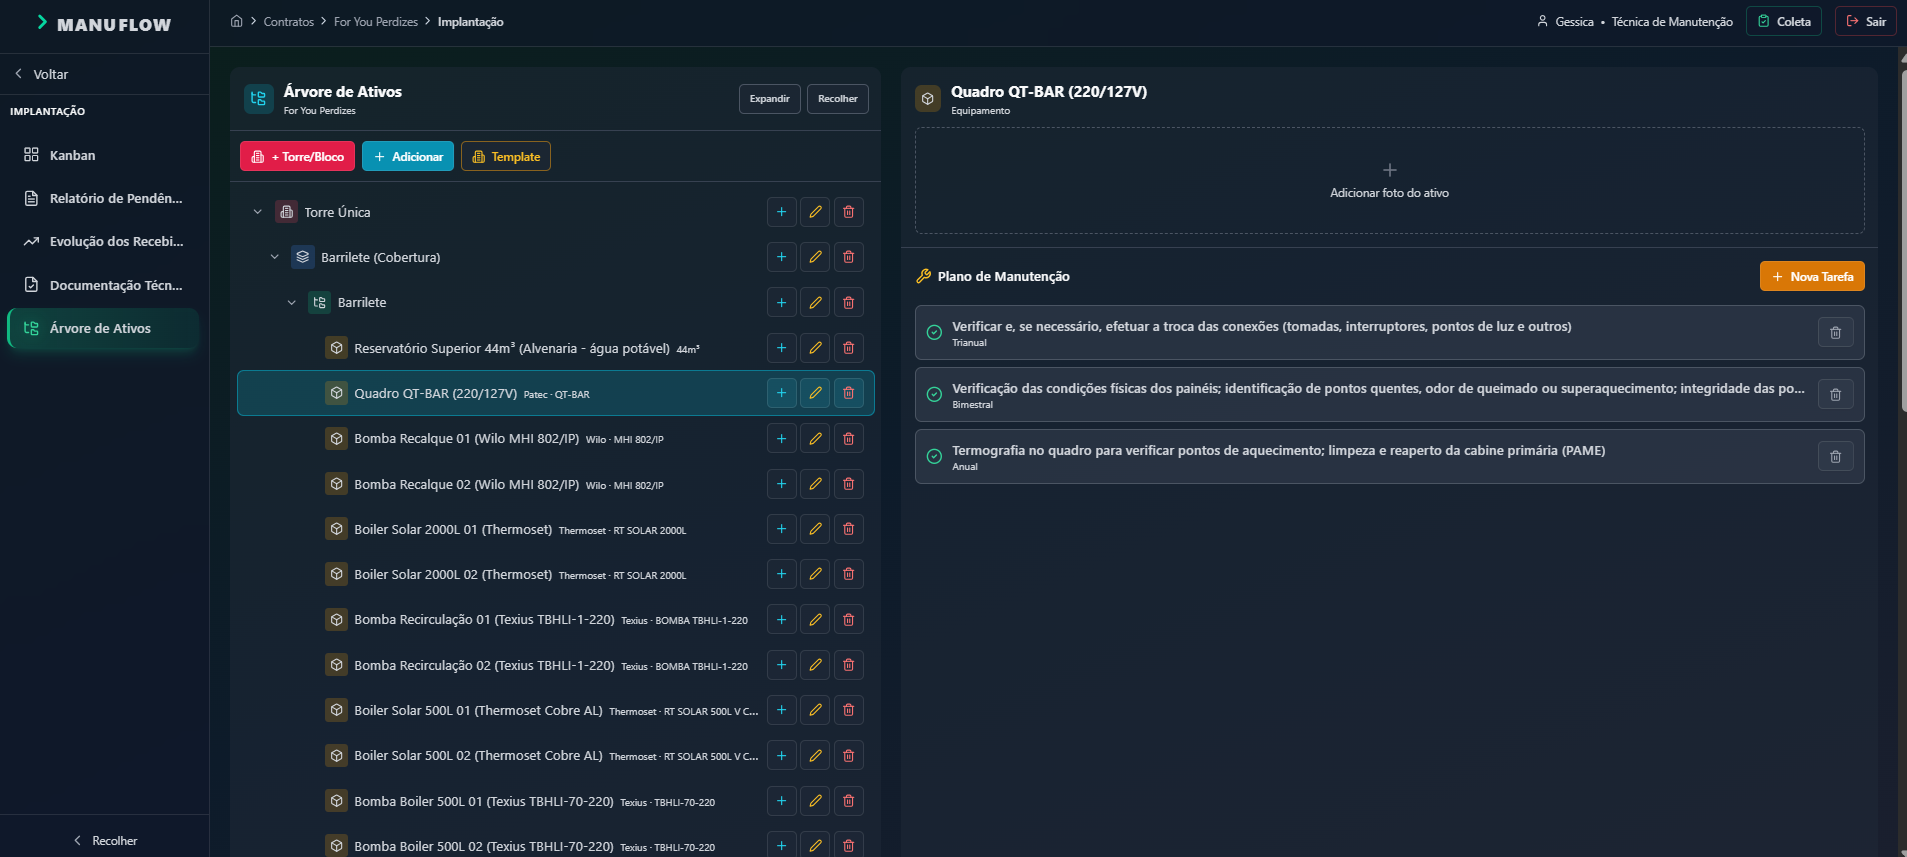1907x857 pixels.
Task: Toggle check on Termografia no quadro task
Action: [x=934, y=456]
